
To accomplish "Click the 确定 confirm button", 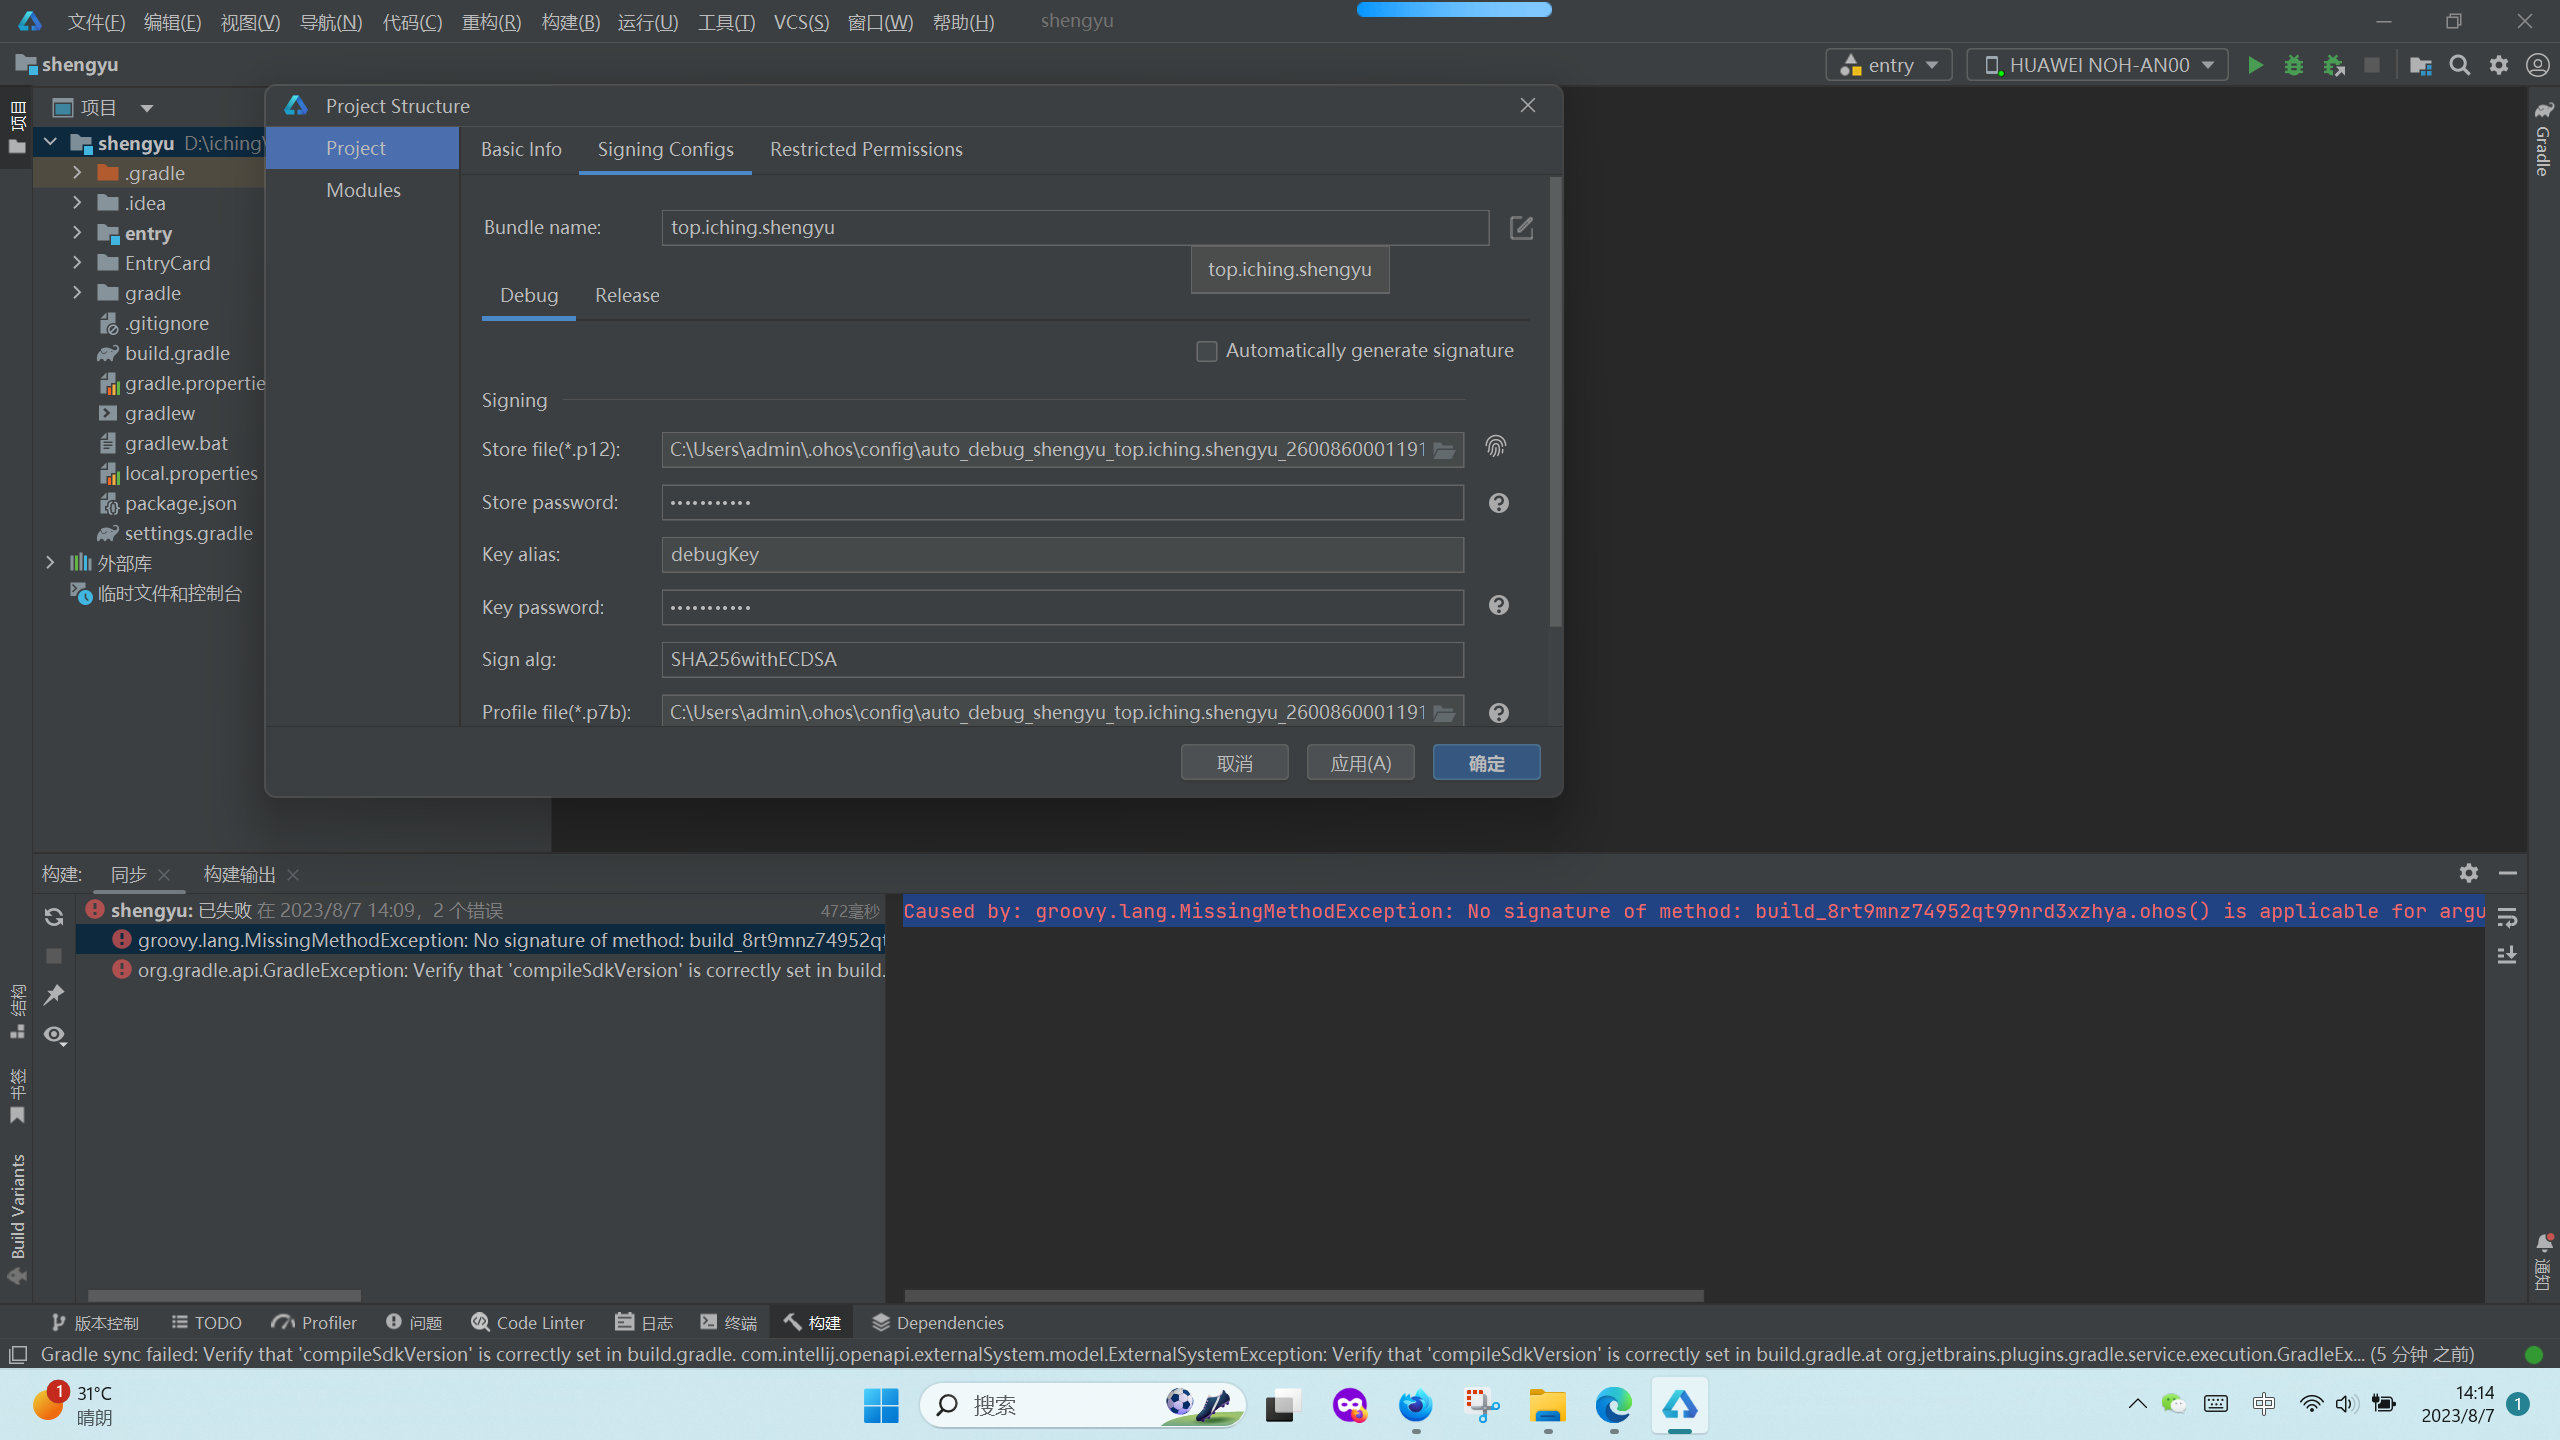I will [x=1487, y=763].
